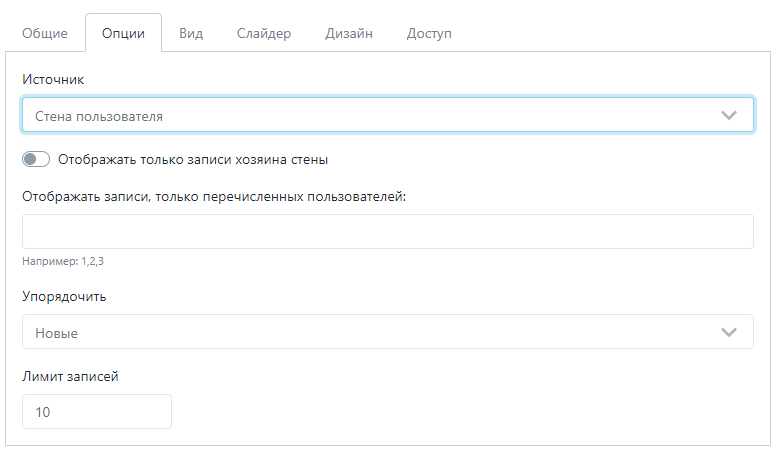Click label Отображать записи, только перечисленных пользователей

coord(214,197)
